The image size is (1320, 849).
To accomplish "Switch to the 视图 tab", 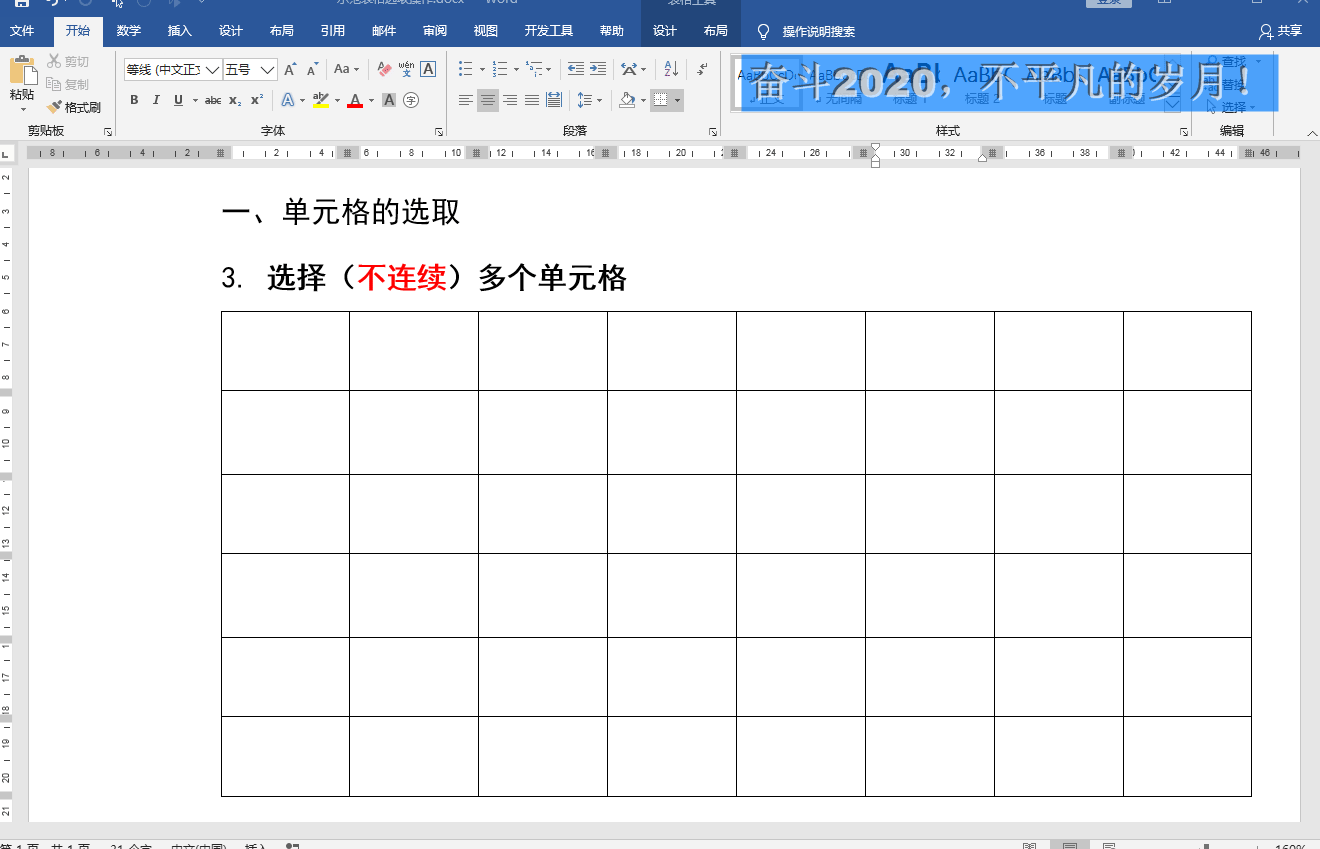I will (486, 31).
